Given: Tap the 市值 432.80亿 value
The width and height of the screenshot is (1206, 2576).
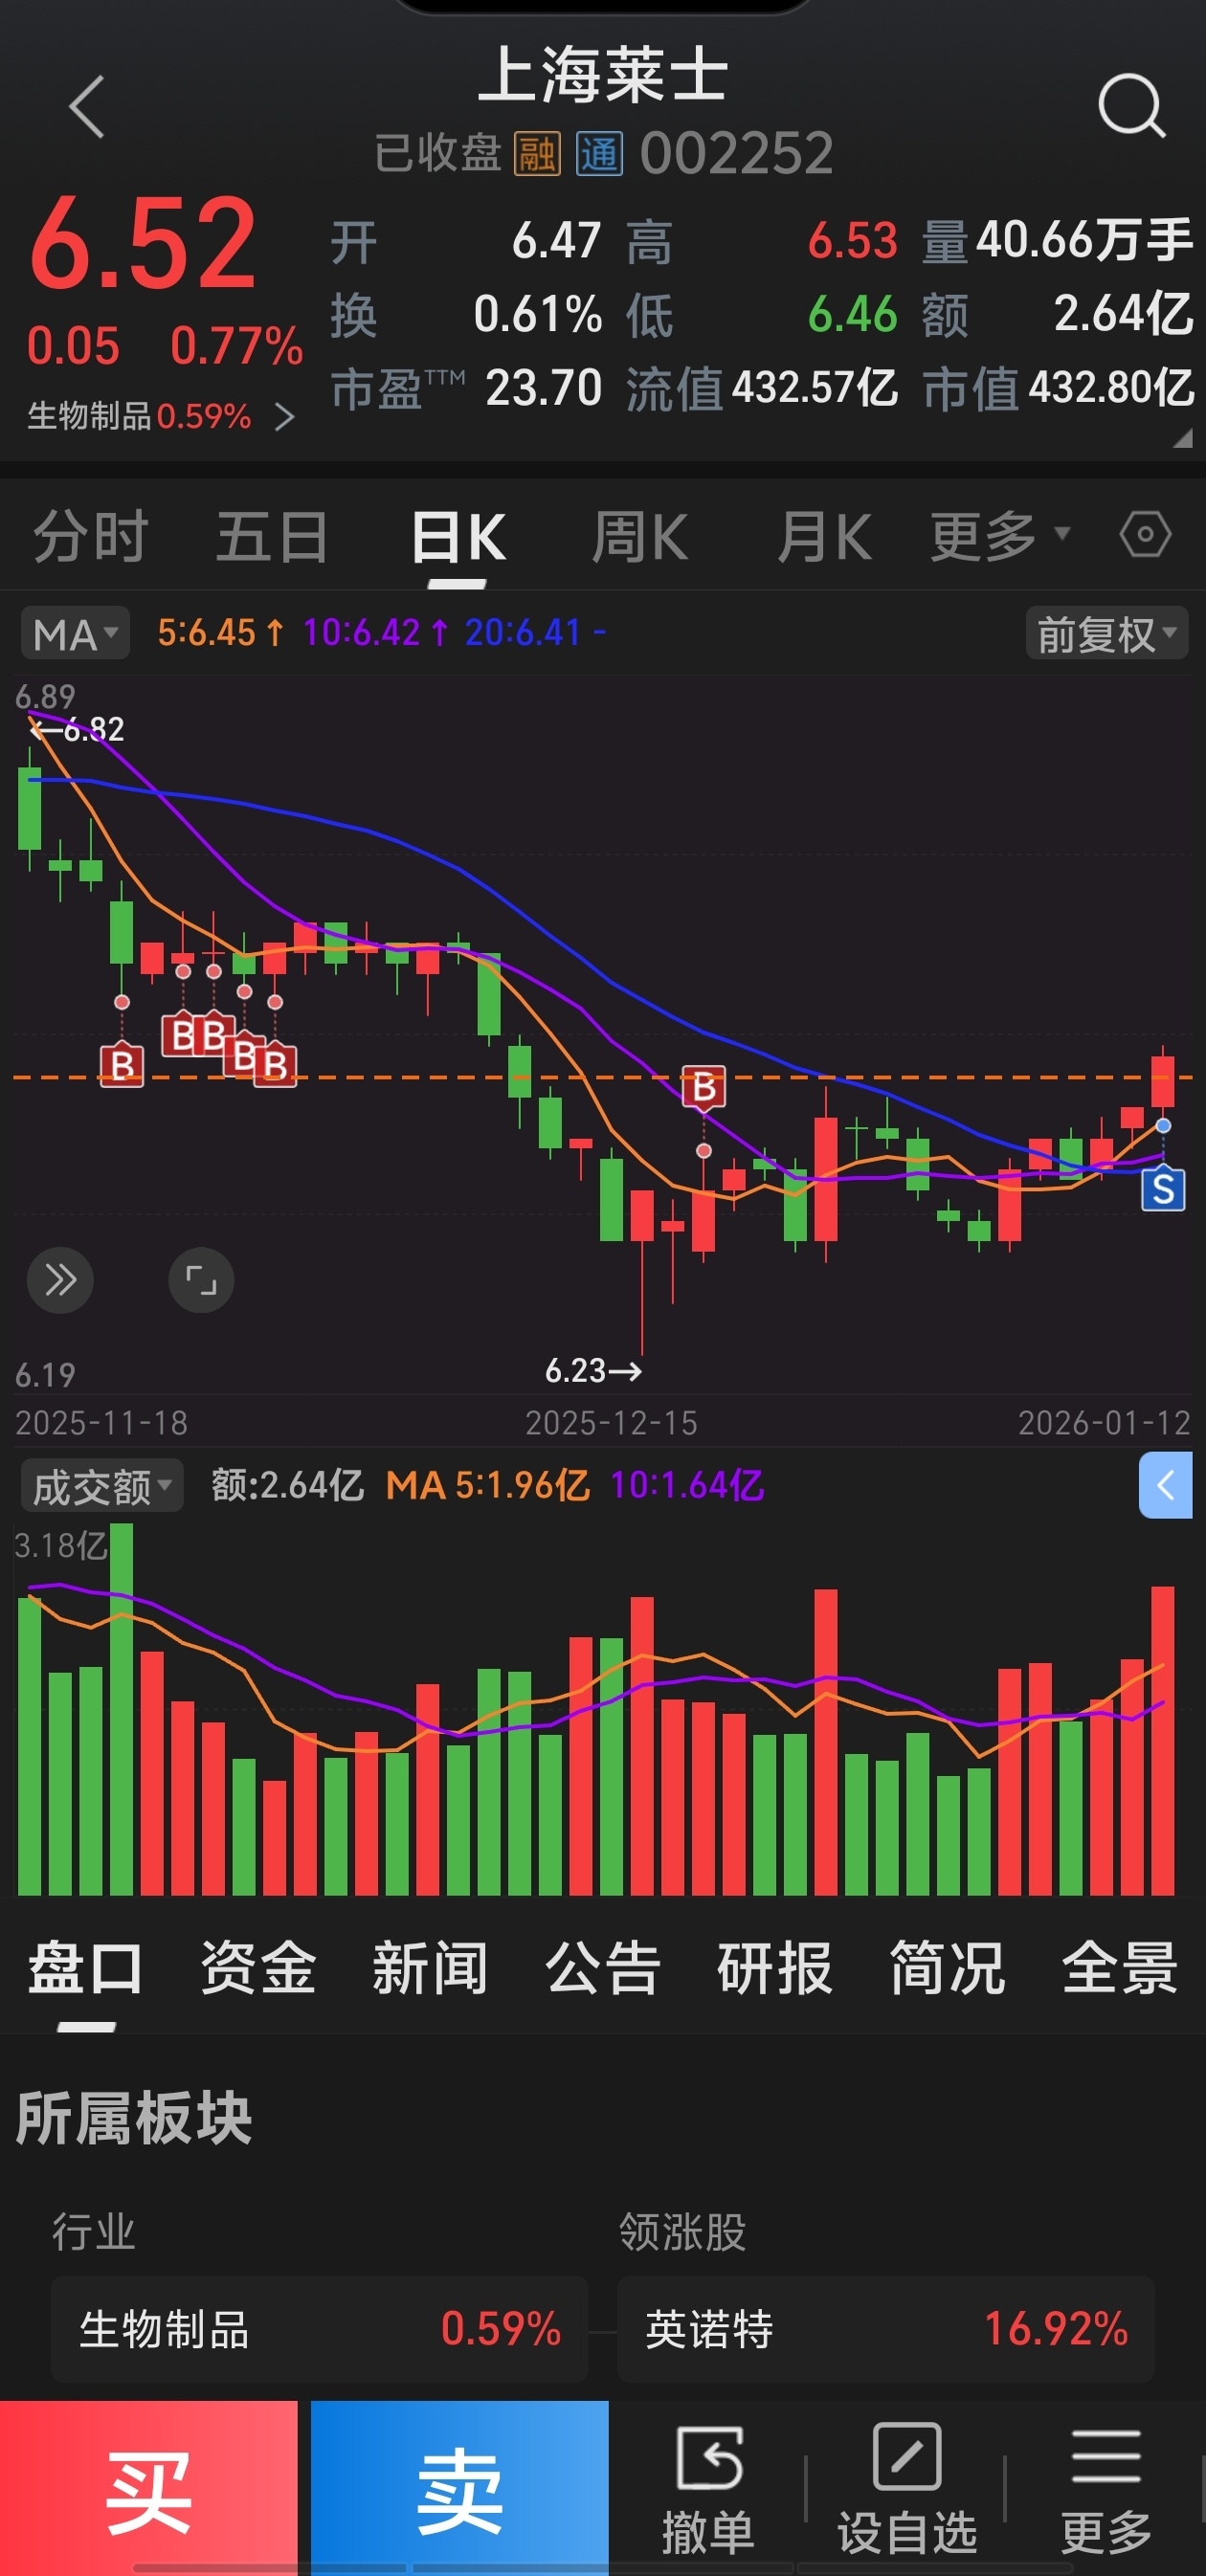Looking at the screenshot, I should (1112, 388).
